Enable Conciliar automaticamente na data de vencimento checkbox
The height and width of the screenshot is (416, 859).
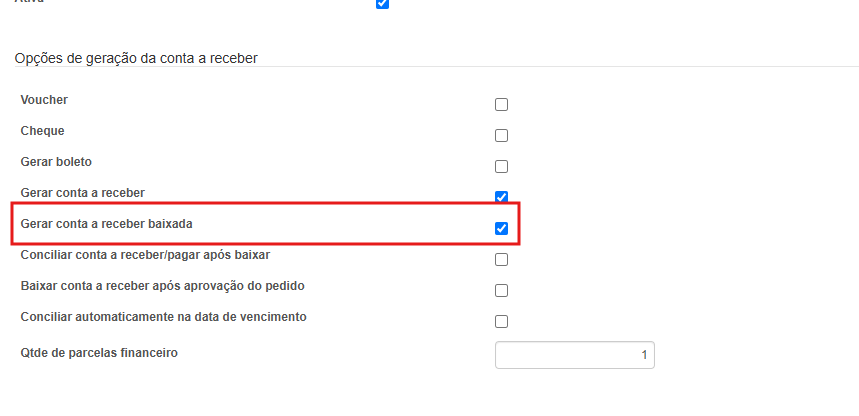click(x=502, y=322)
